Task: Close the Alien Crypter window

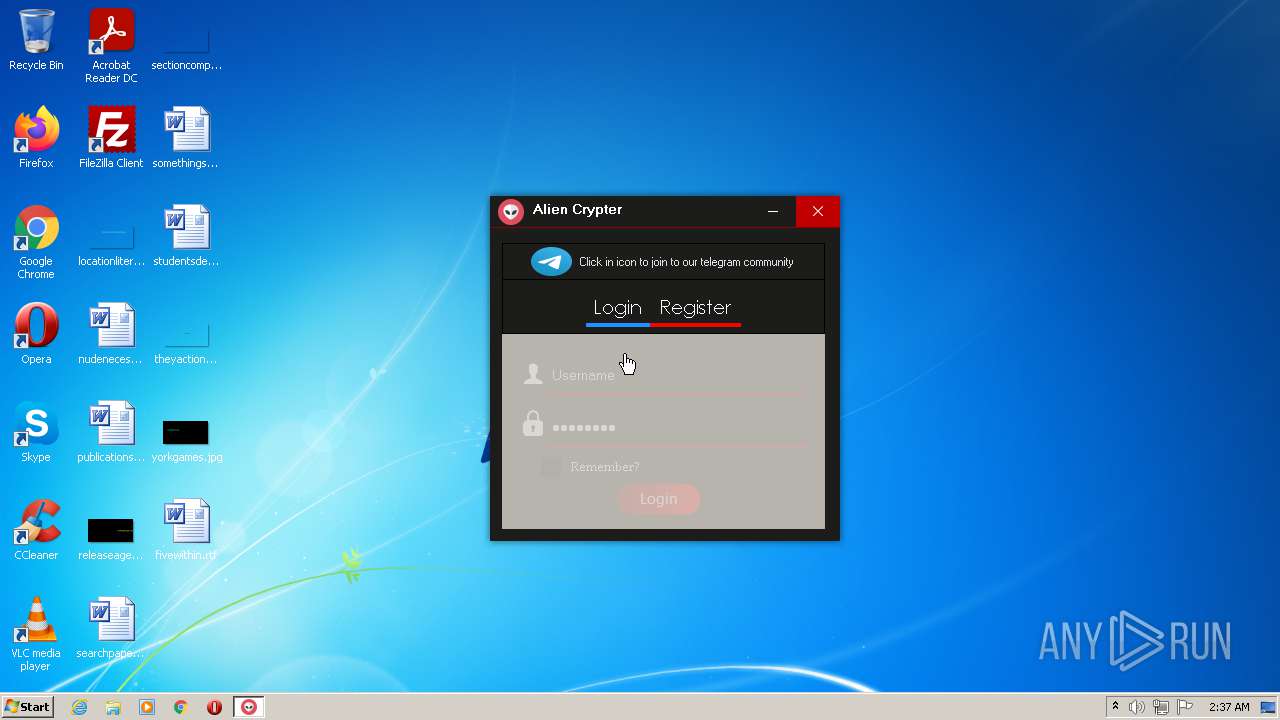Action: 817,211
